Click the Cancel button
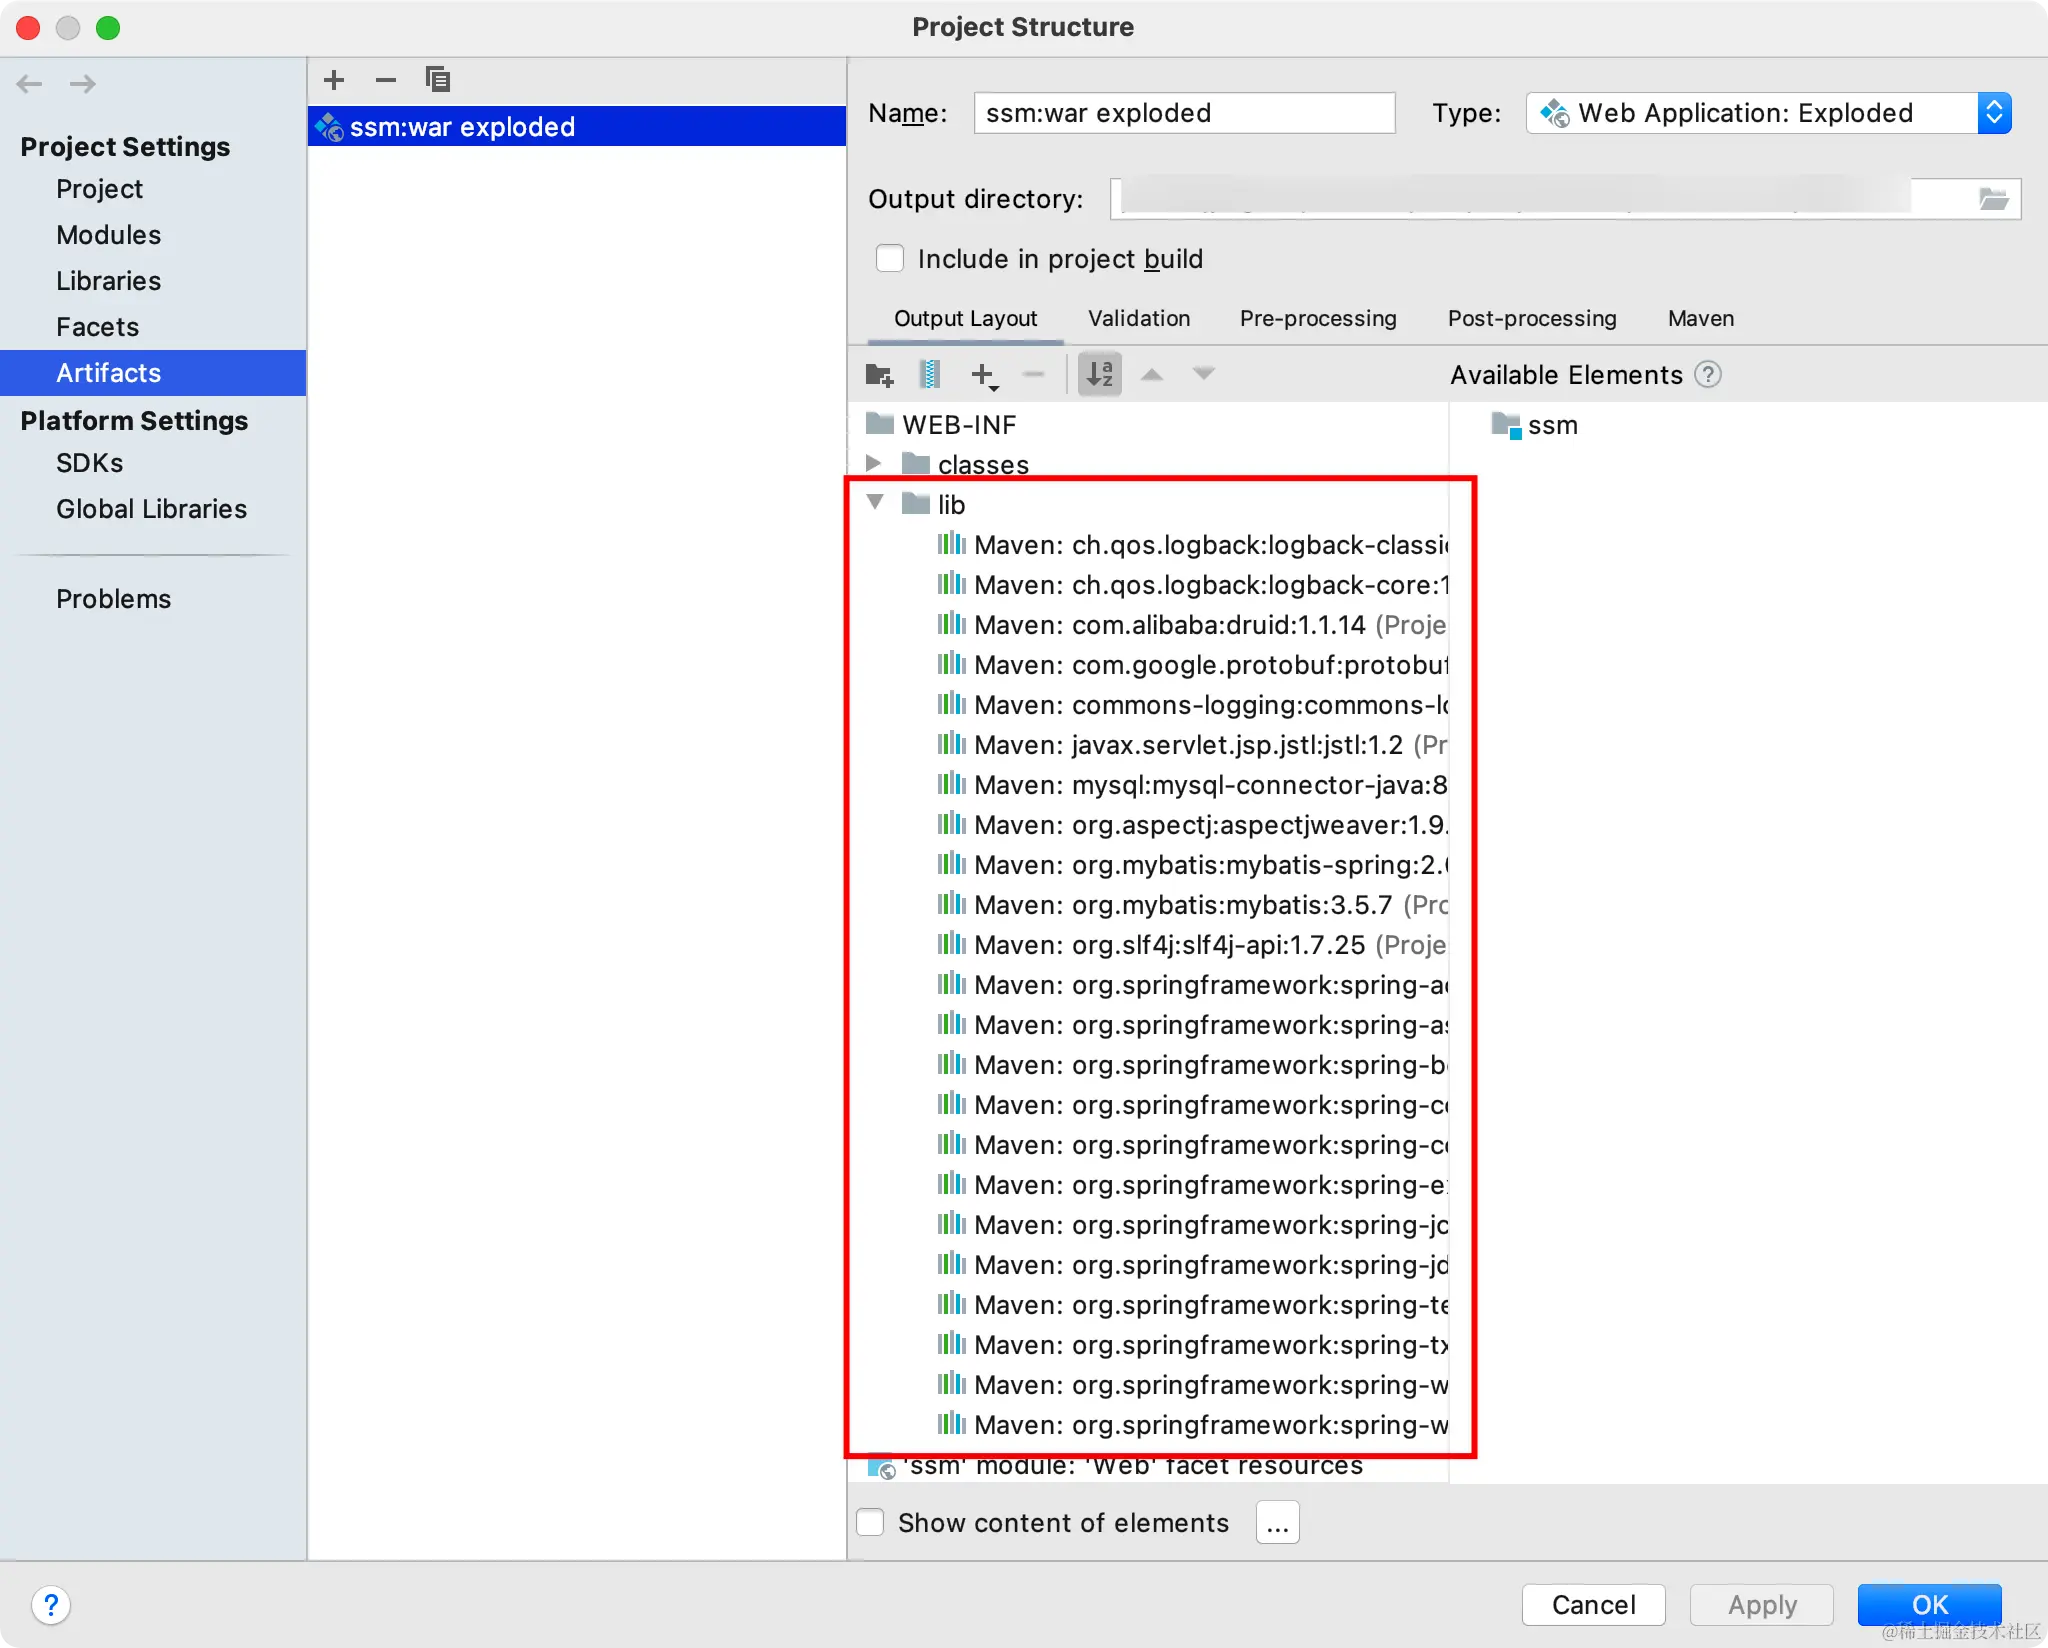 click(x=1593, y=1605)
